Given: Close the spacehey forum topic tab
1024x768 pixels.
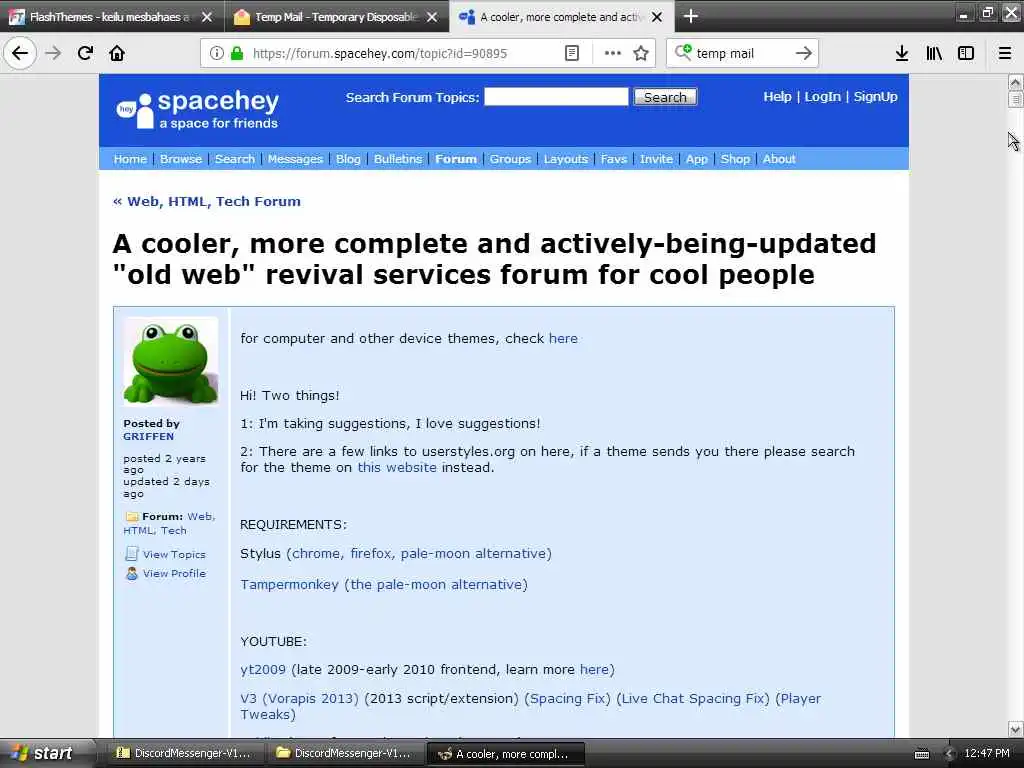Looking at the screenshot, I should coord(657,17).
